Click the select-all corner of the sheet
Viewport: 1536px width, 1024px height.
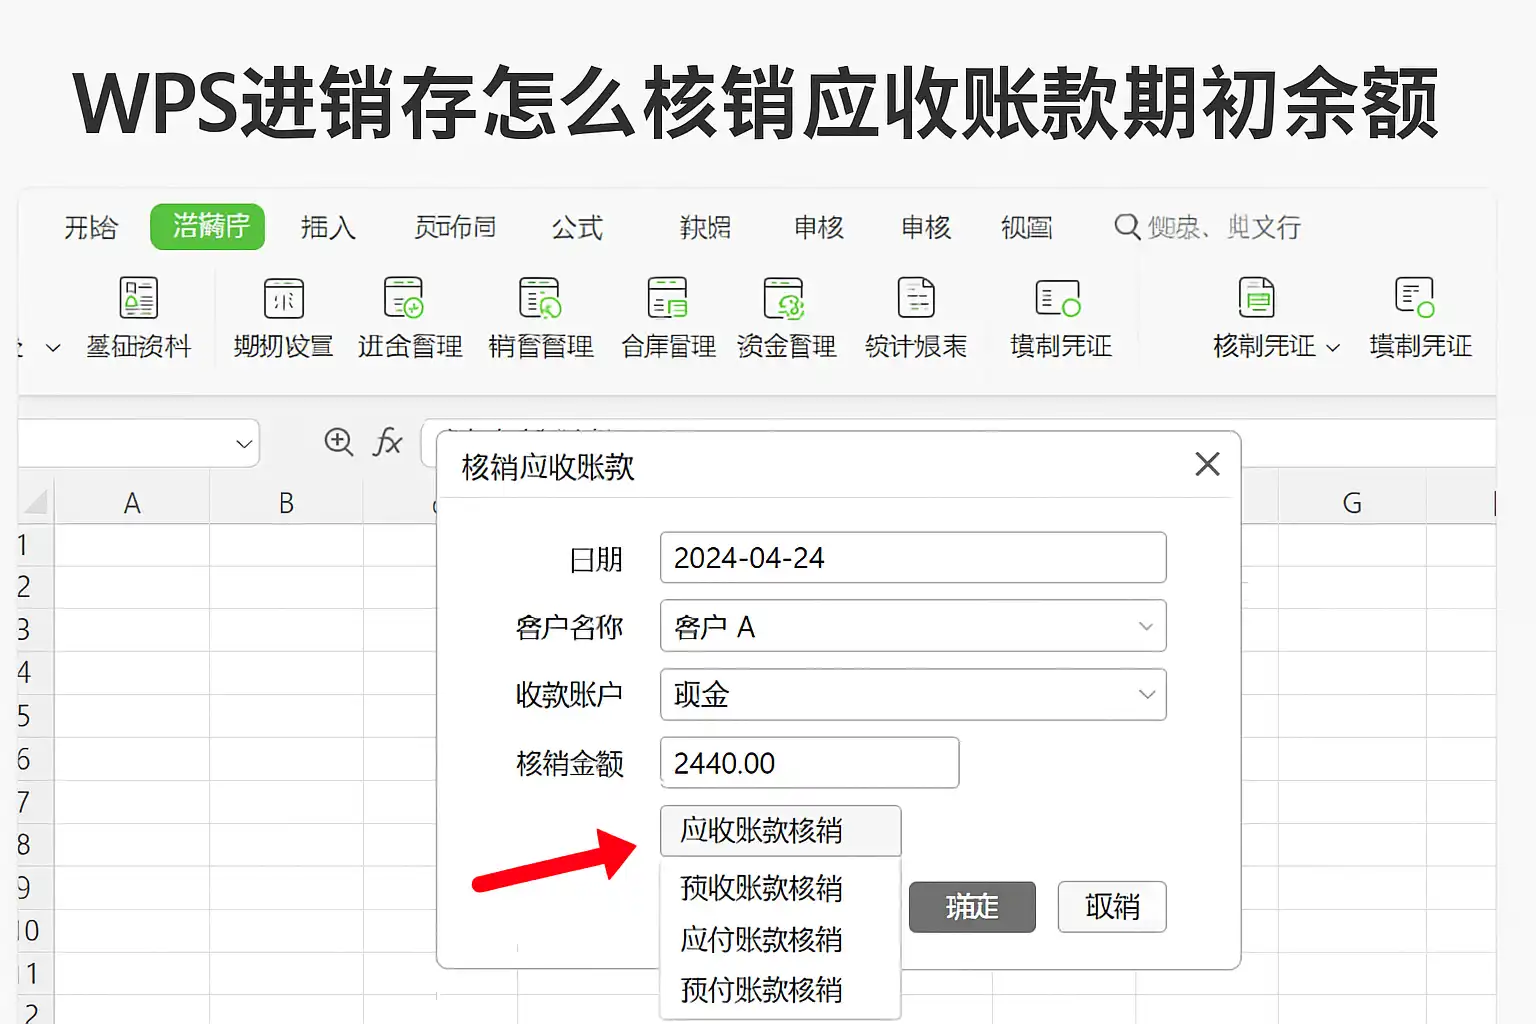click(35, 501)
